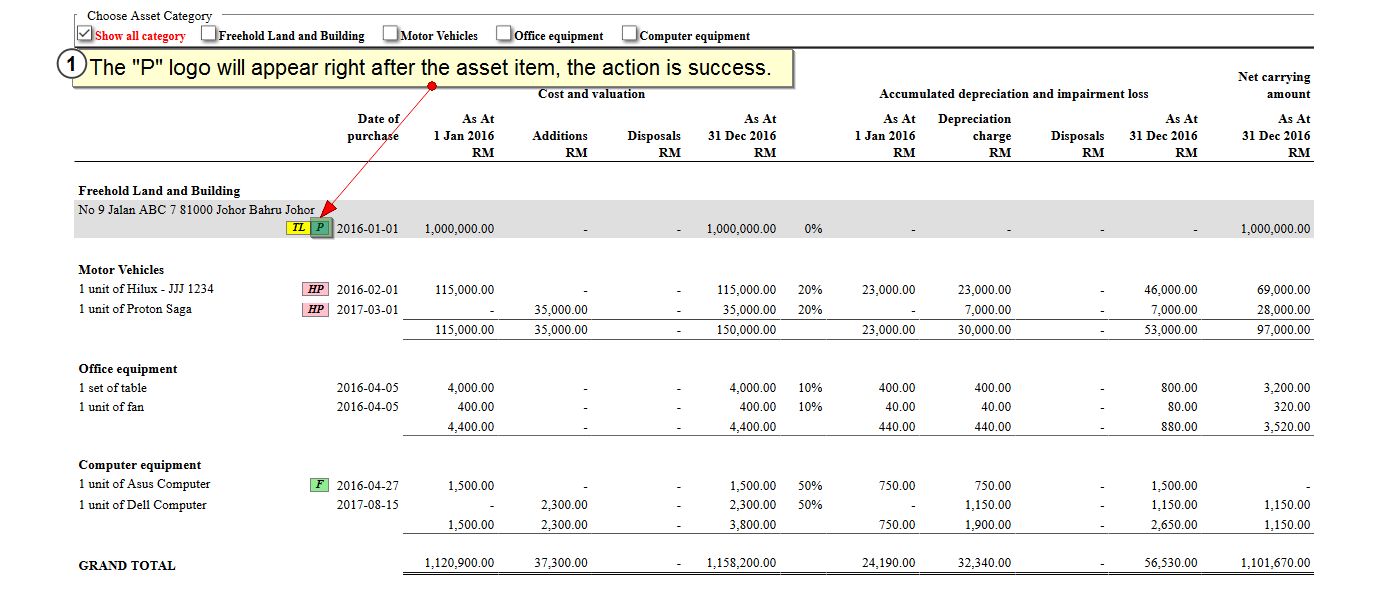This screenshot has height=611, width=1389.
Task: Click the HP badge beside Hilux
Action: pyautogui.click(x=315, y=289)
